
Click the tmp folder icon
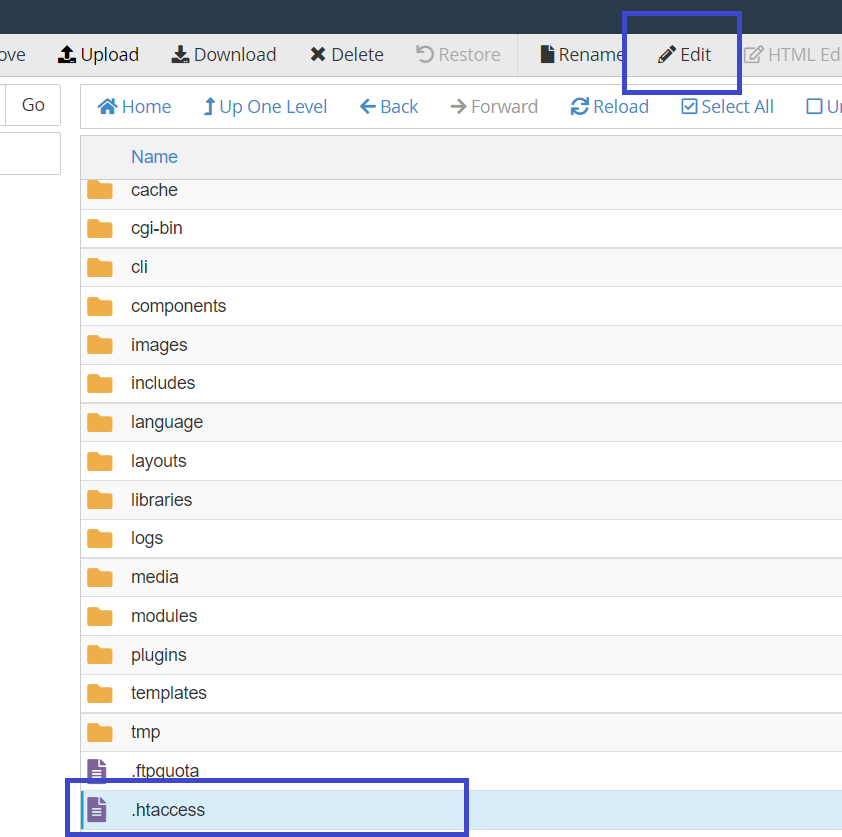[100, 732]
